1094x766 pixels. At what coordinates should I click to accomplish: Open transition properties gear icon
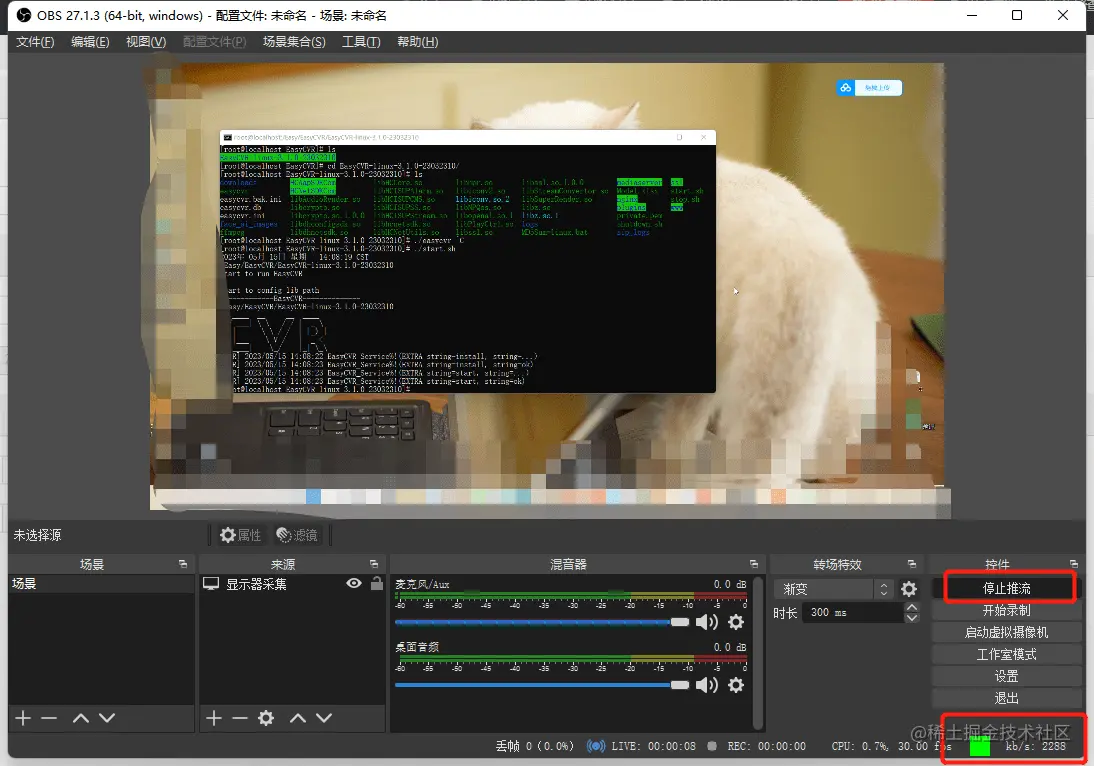[x=908, y=589]
